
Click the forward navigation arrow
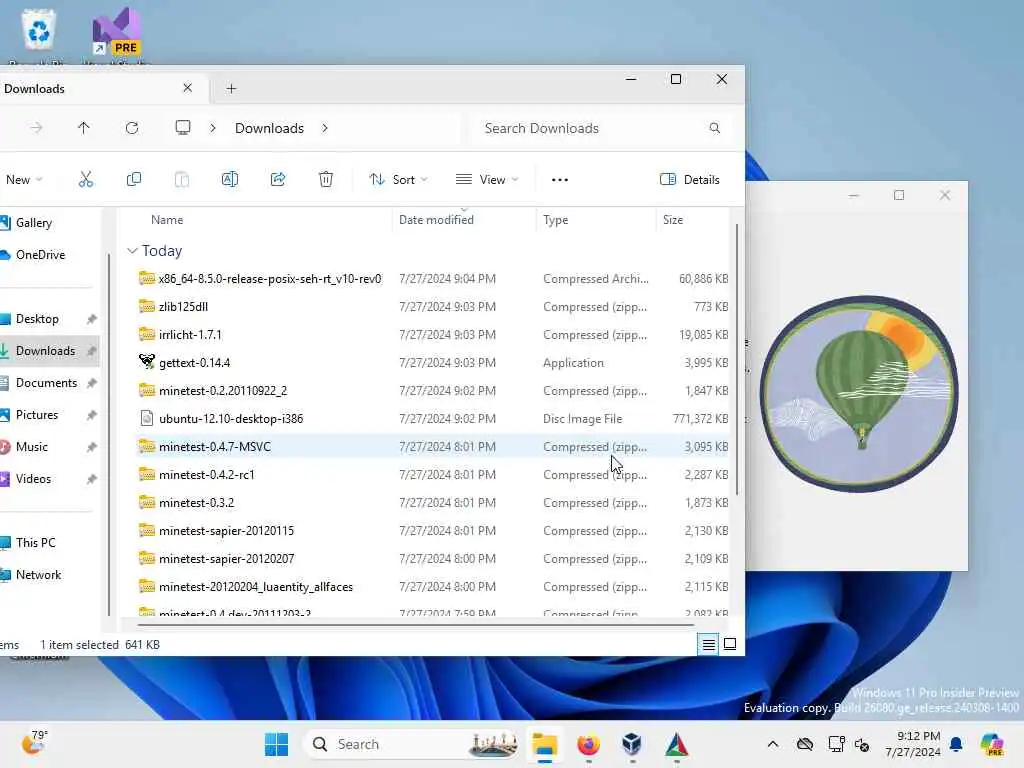[37, 128]
